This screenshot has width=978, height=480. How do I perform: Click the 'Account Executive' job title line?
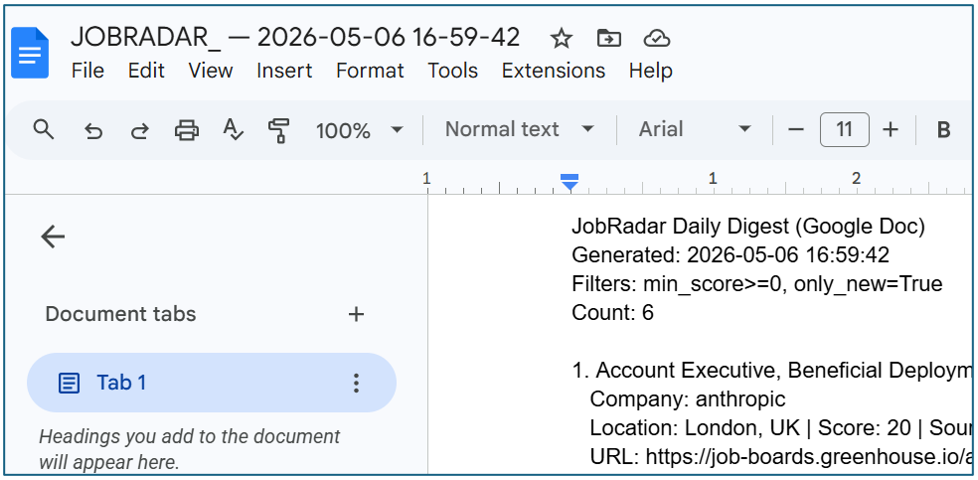click(772, 370)
